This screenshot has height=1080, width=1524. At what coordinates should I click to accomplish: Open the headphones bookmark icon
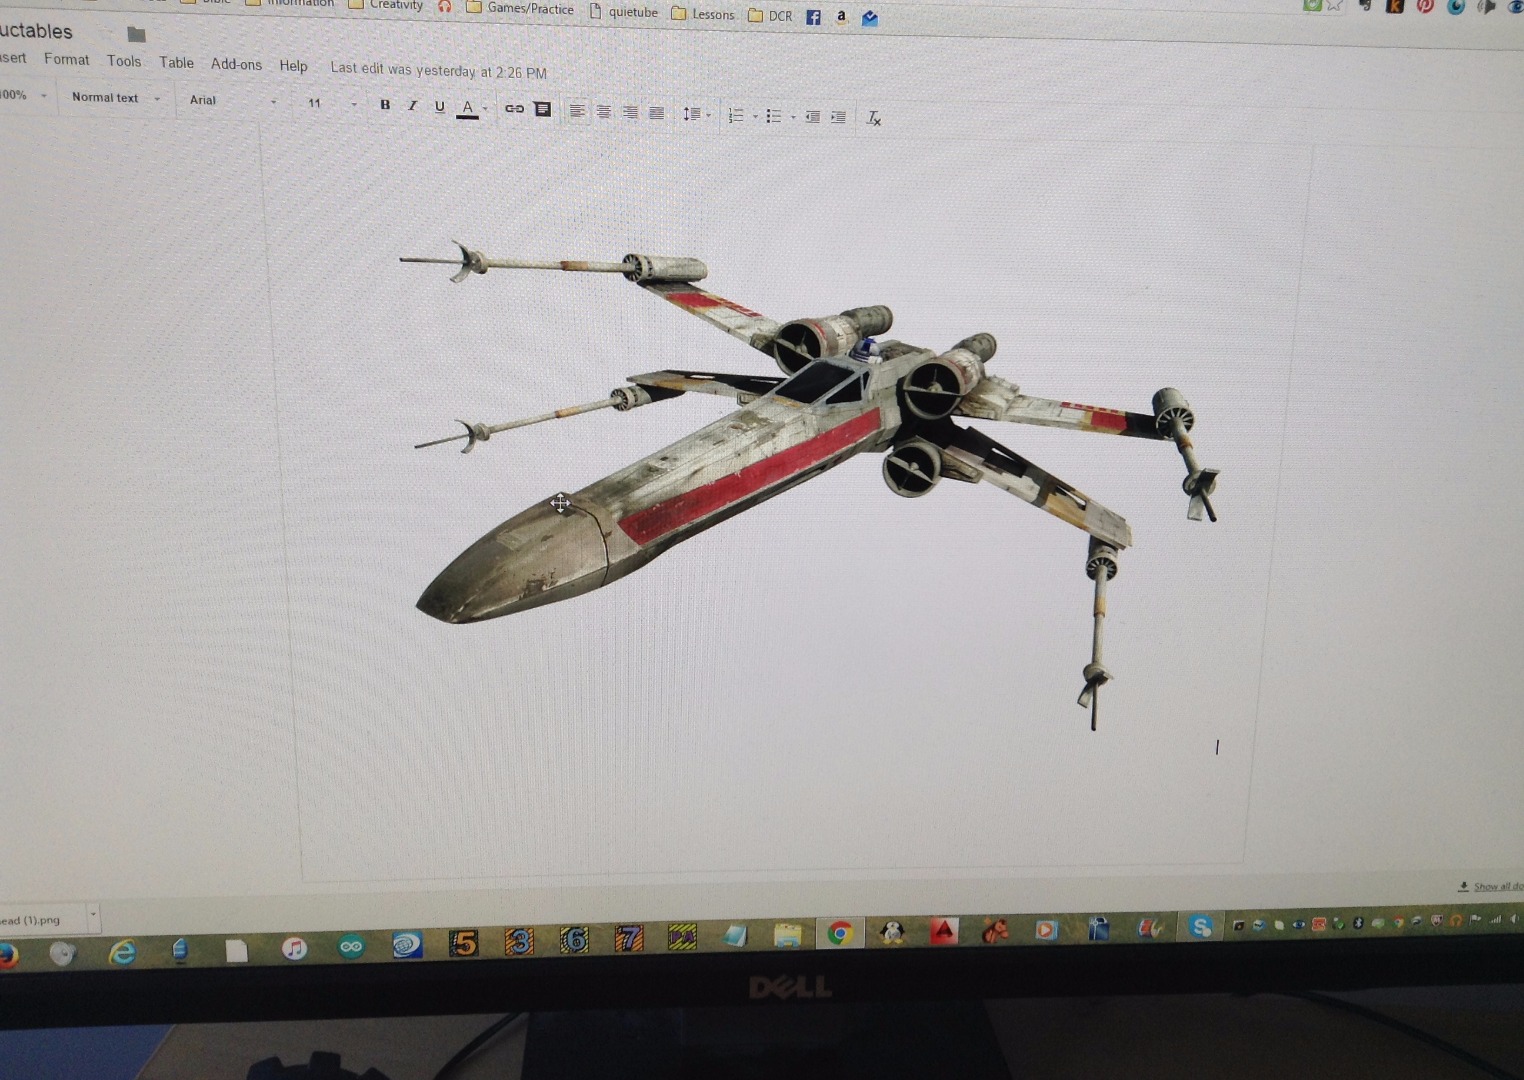(x=445, y=6)
